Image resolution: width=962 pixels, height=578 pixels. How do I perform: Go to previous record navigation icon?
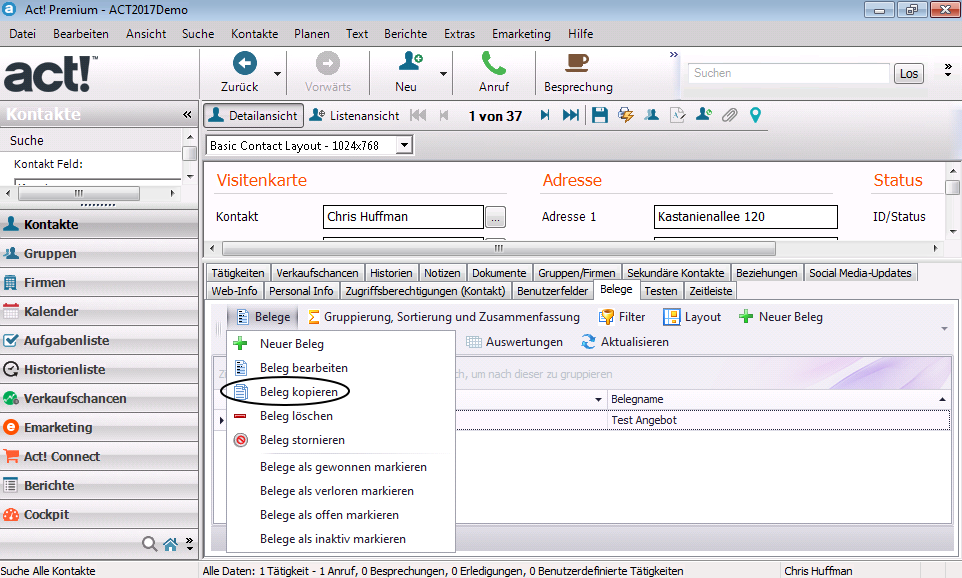coord(444,115)
